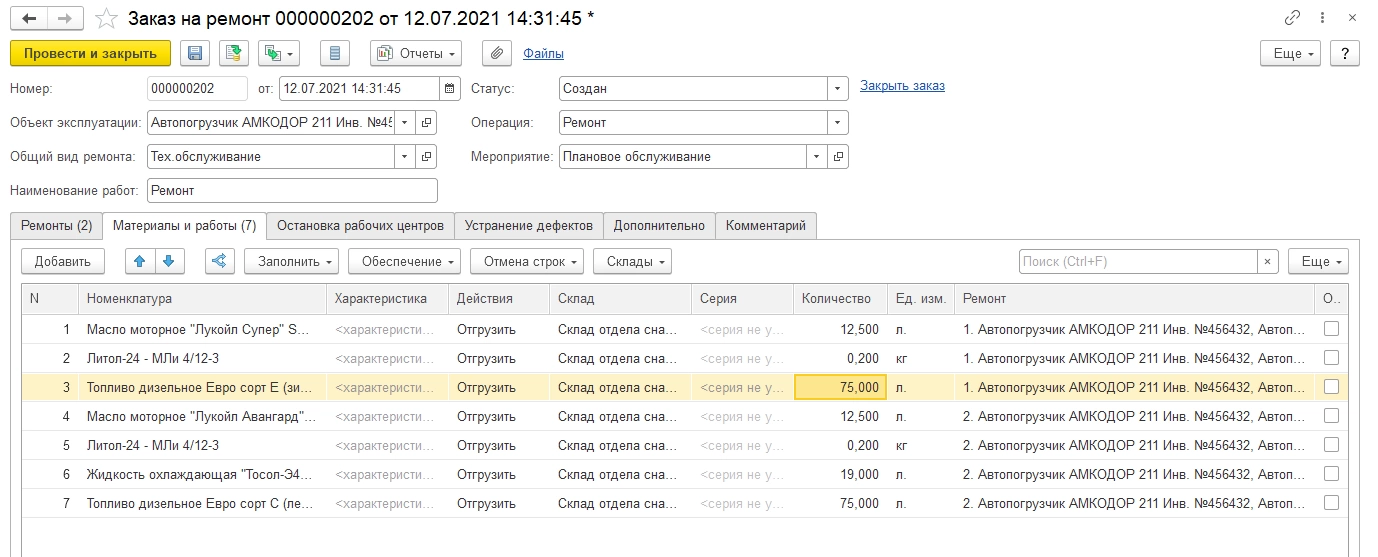1378x557 pixels.
Task: Switch to the Ремонты (2) tab
Action: [56, 226]
